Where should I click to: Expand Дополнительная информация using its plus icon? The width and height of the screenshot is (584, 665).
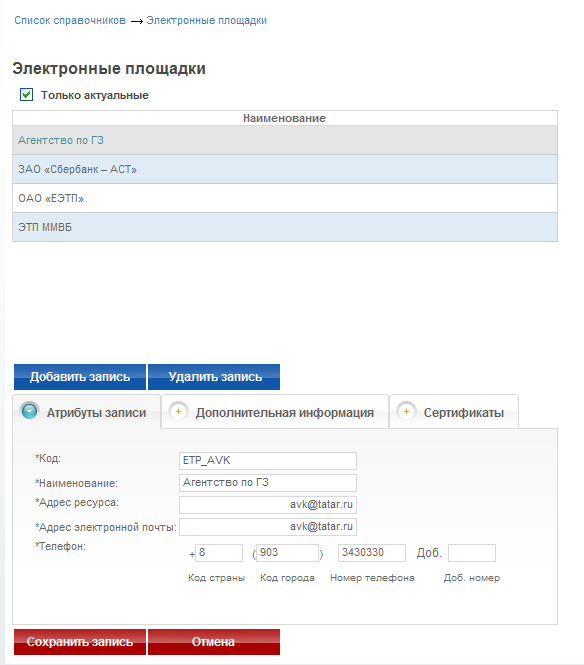click(x=178, y=411)
